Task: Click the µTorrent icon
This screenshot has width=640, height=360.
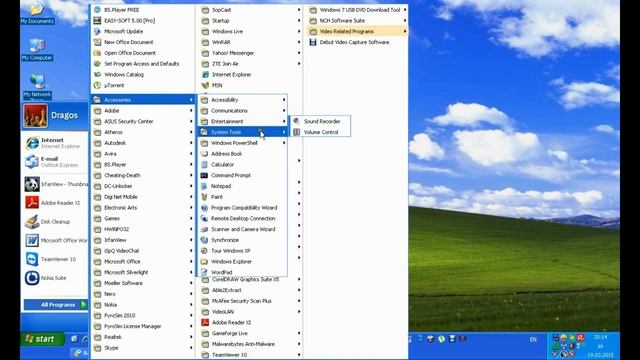Action: click(97, 85)
